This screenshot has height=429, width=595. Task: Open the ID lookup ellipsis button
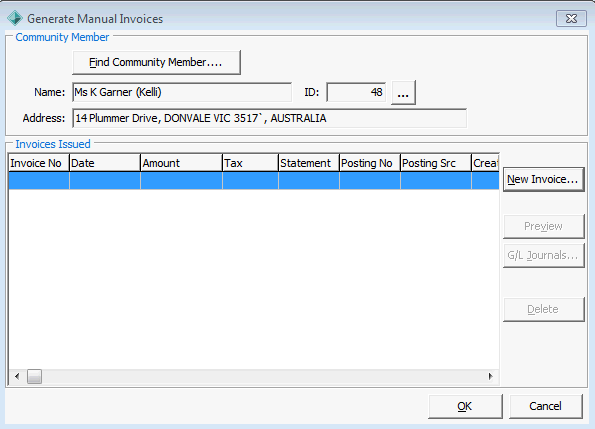click(403, 92)
